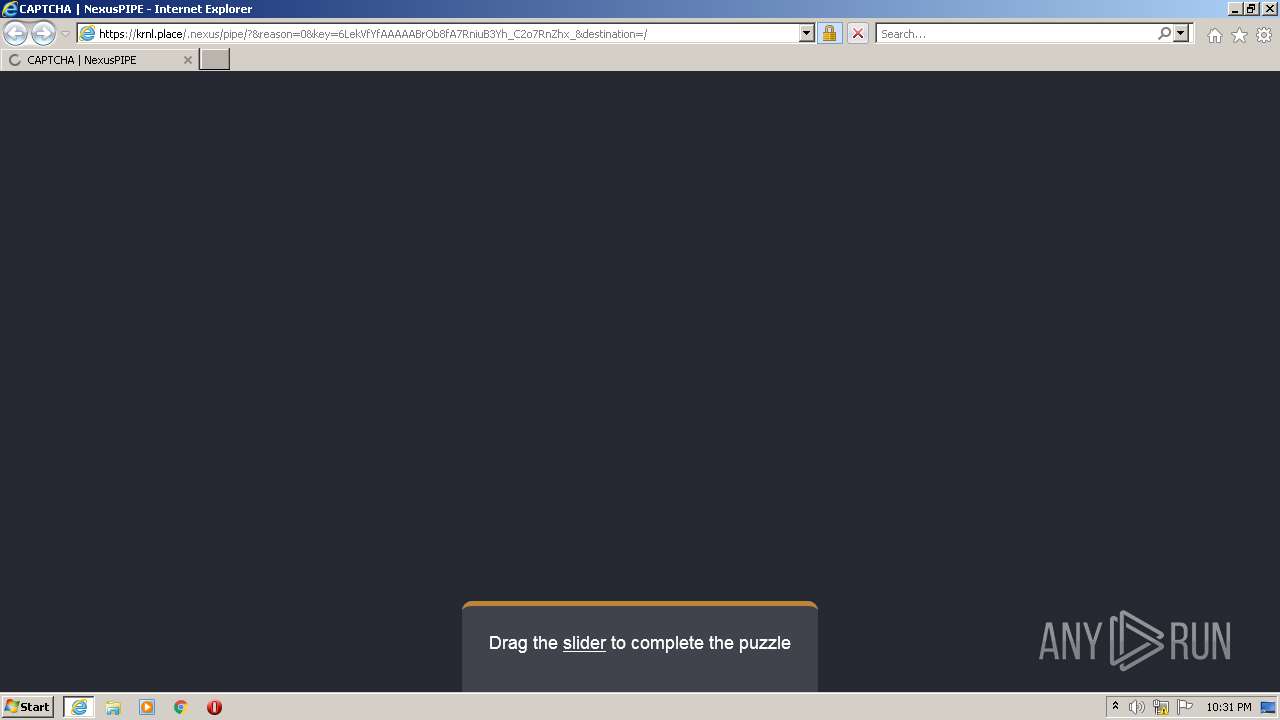Image resolution: width=1280 pixels, height=720 pixels.
Task: Close the CAPTCHA | NexusPIPE tab
Action: pos(187,60)
